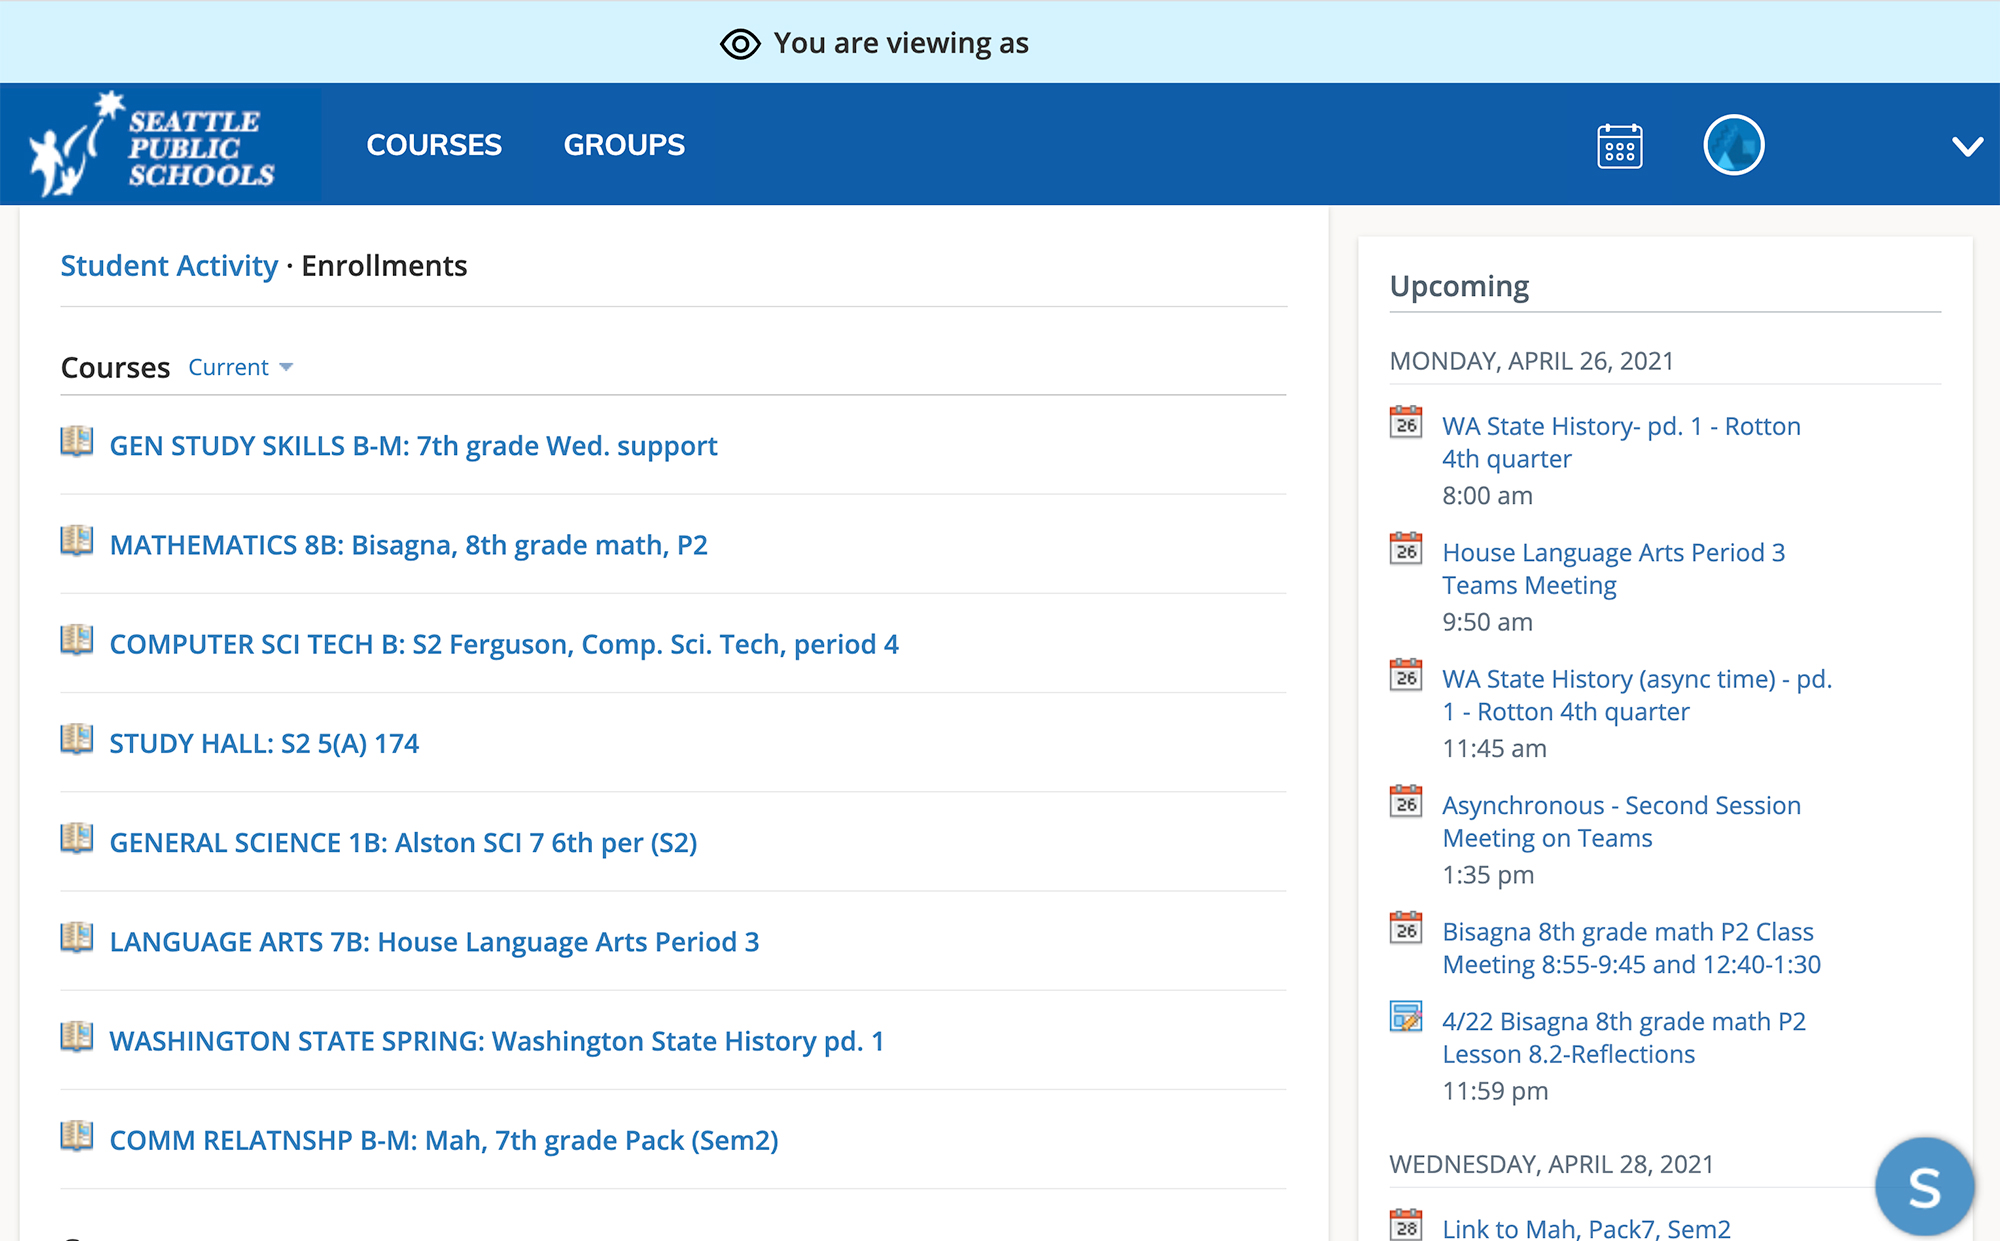Expand the account menu chevron
The width and height of the screenshot is (2000, 1241).
(1967, 147)
